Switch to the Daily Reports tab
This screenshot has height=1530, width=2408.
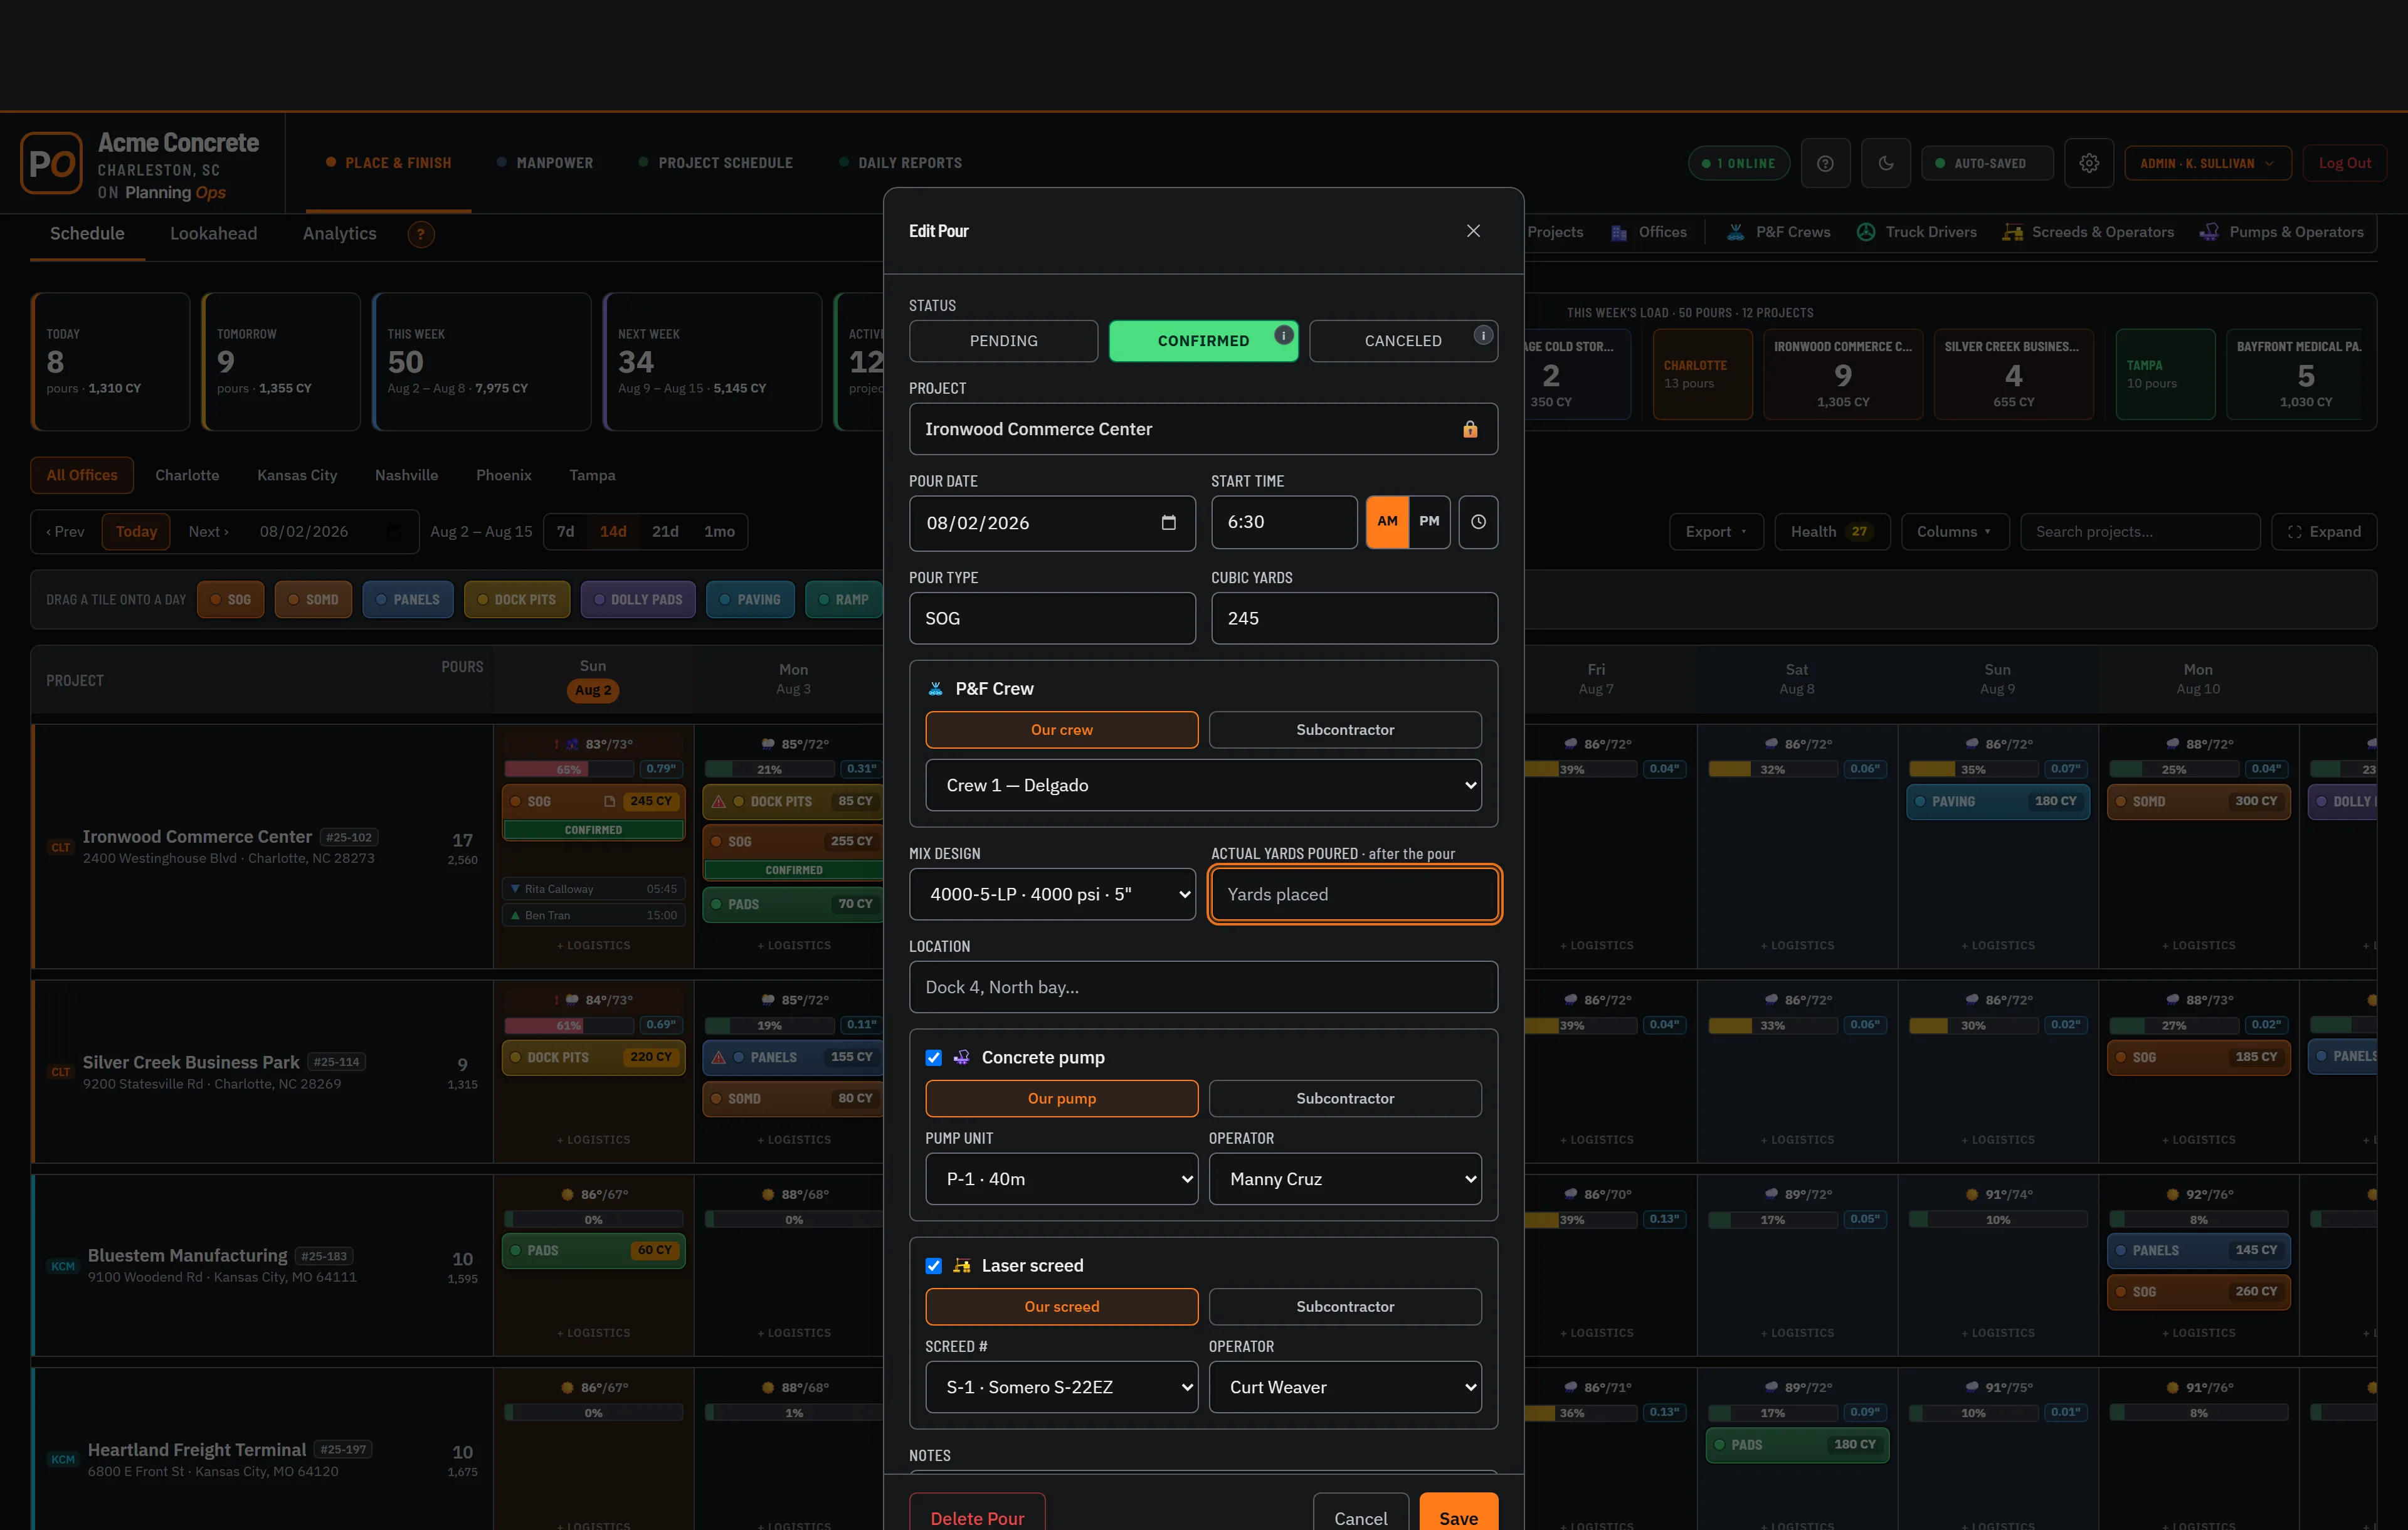pos(900,163)
